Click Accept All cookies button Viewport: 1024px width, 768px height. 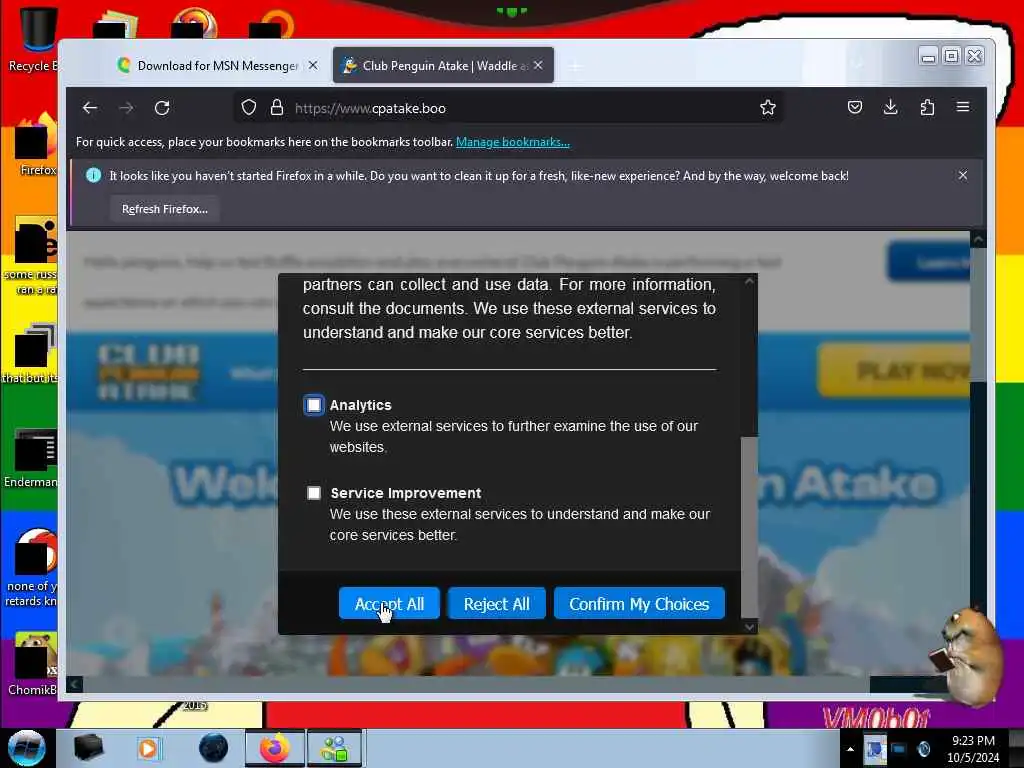click(389, 604)
